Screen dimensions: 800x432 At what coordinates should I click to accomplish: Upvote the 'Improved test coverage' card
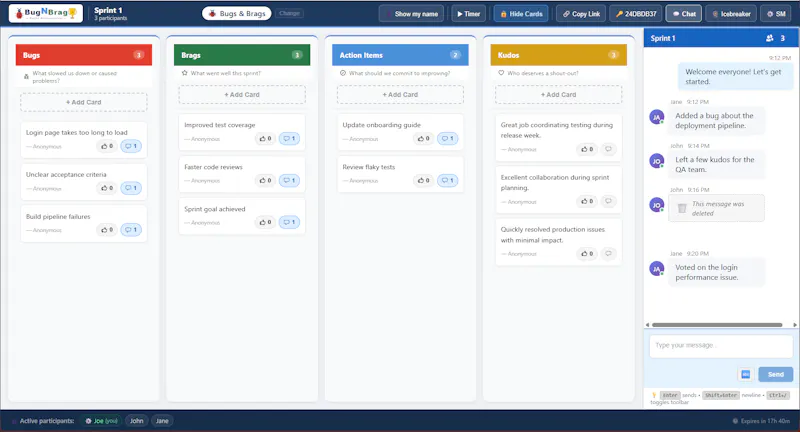tap(265, 139)
